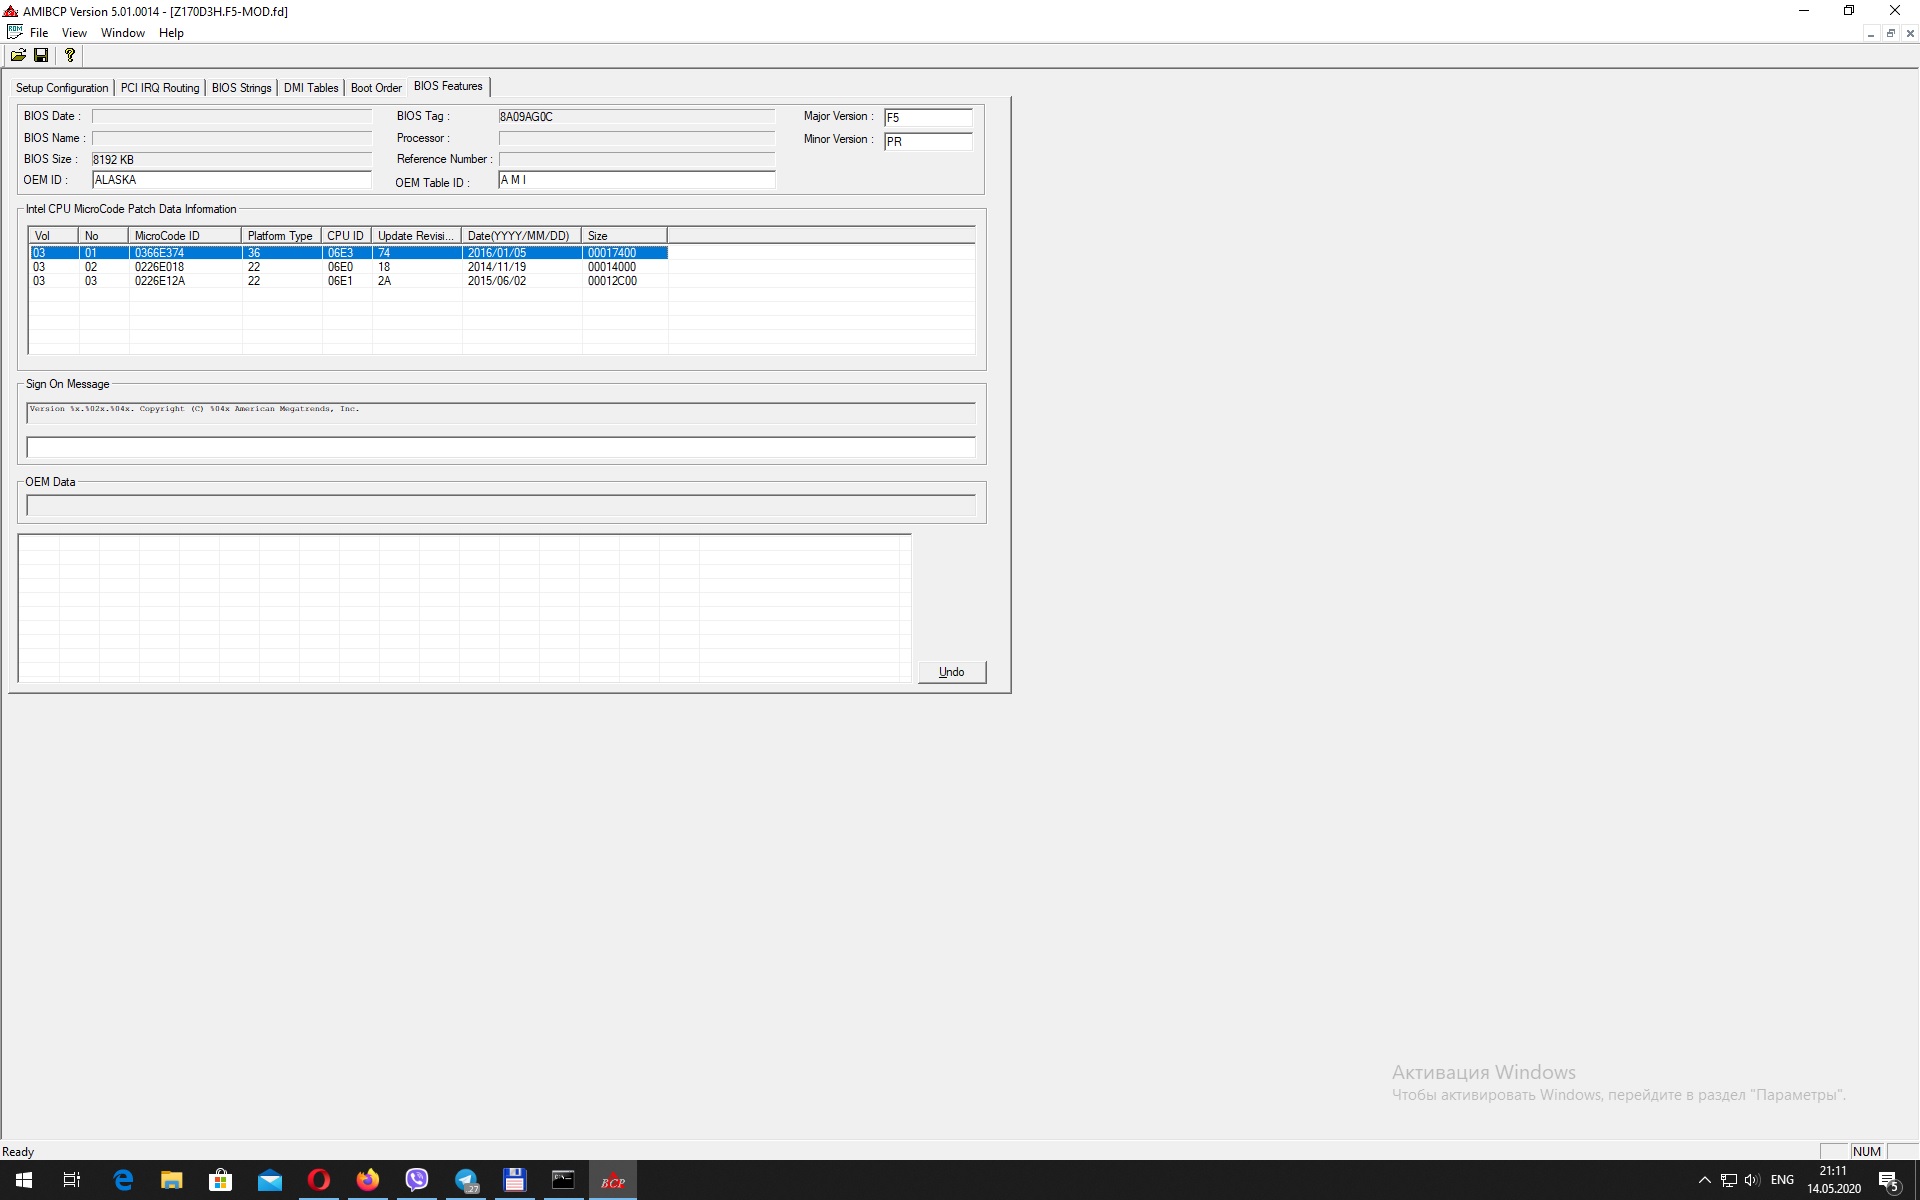Screen dimensions: 1920x1200
Task: Open the Window menu
Action: [122, 33]
